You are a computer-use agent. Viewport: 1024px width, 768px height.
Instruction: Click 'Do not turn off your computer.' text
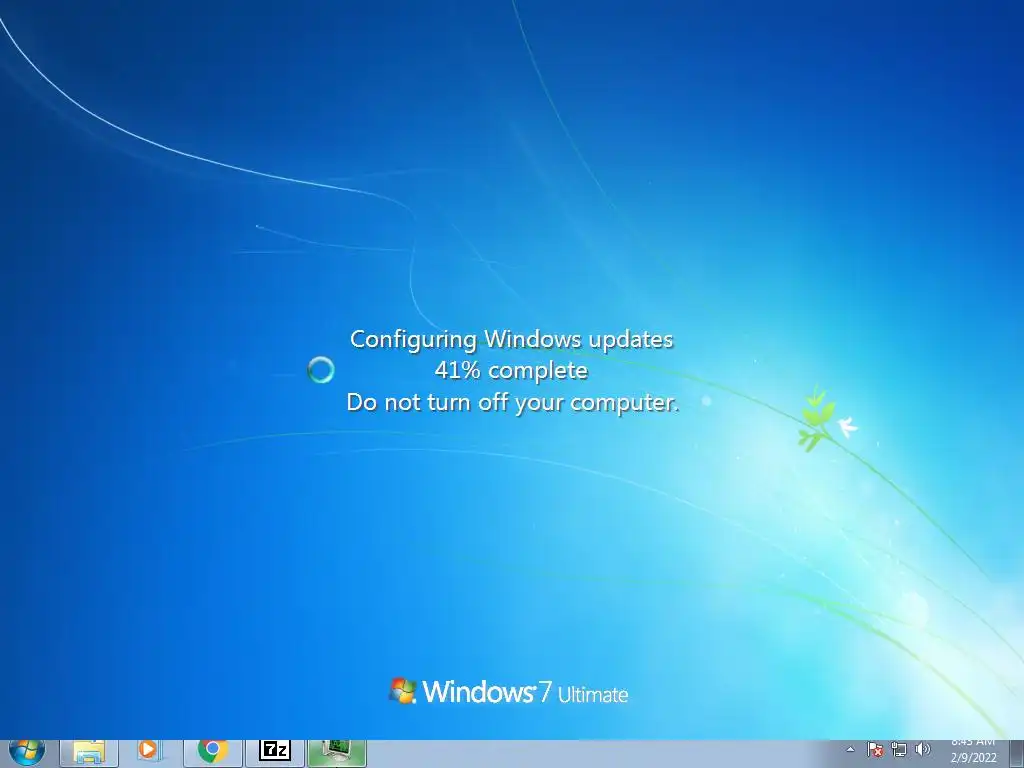[x=513, y=402]
